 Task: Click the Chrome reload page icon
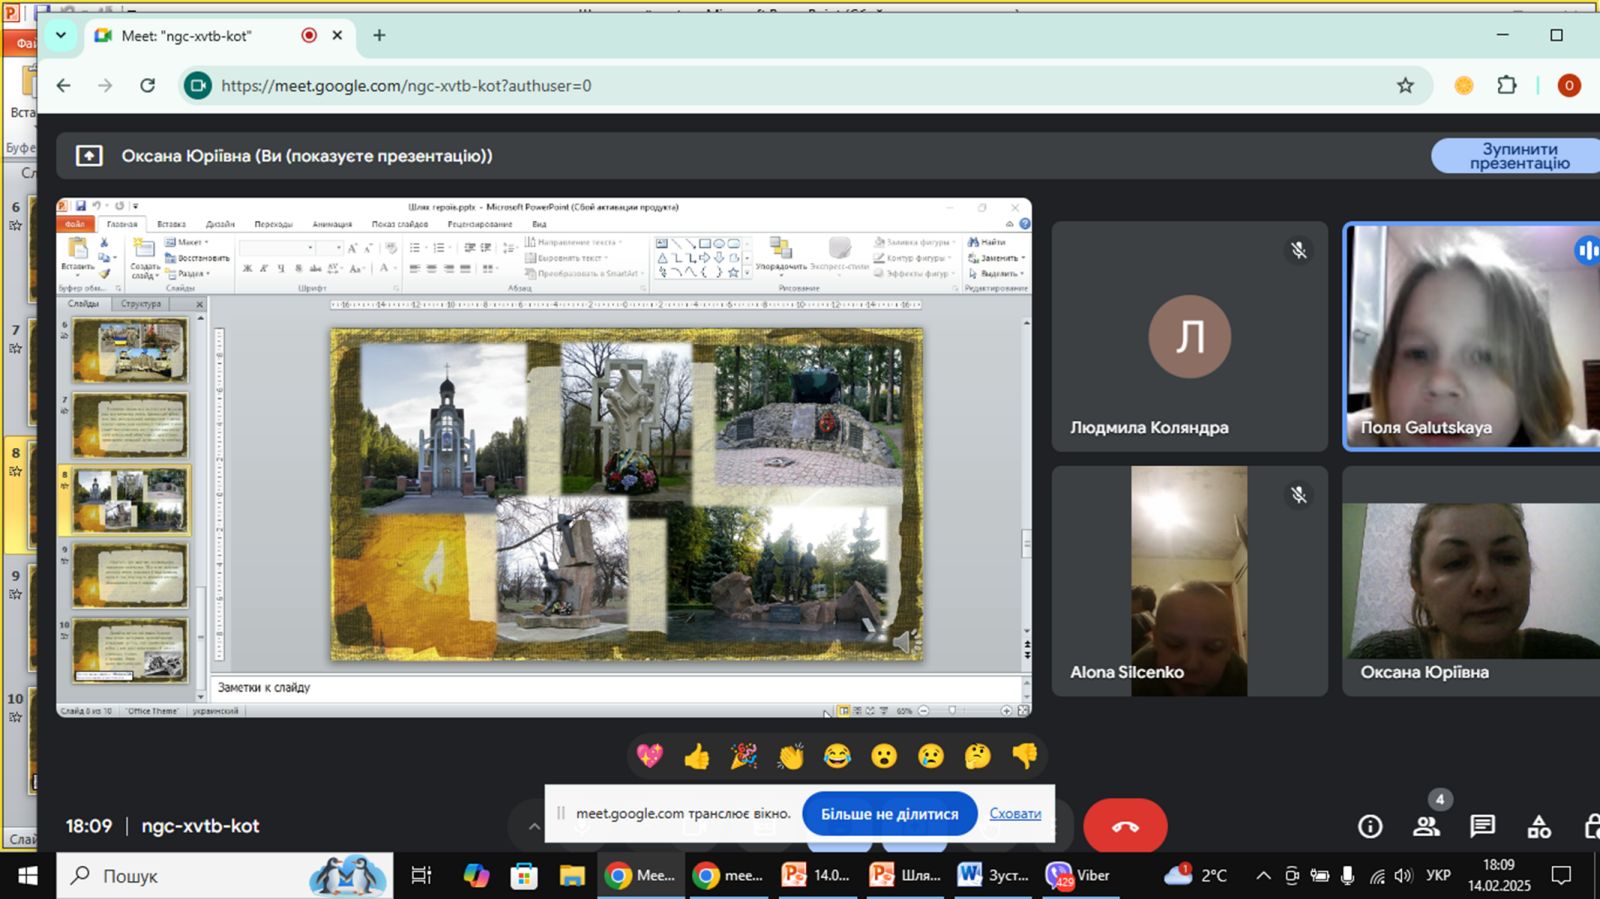point(148,86)
